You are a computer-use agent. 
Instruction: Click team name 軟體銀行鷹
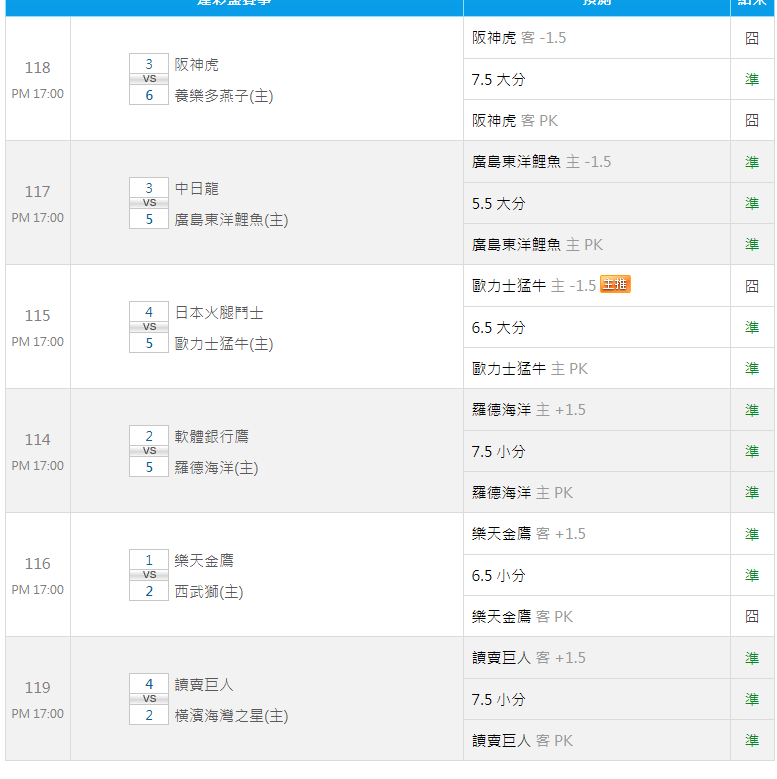(211, 436)
